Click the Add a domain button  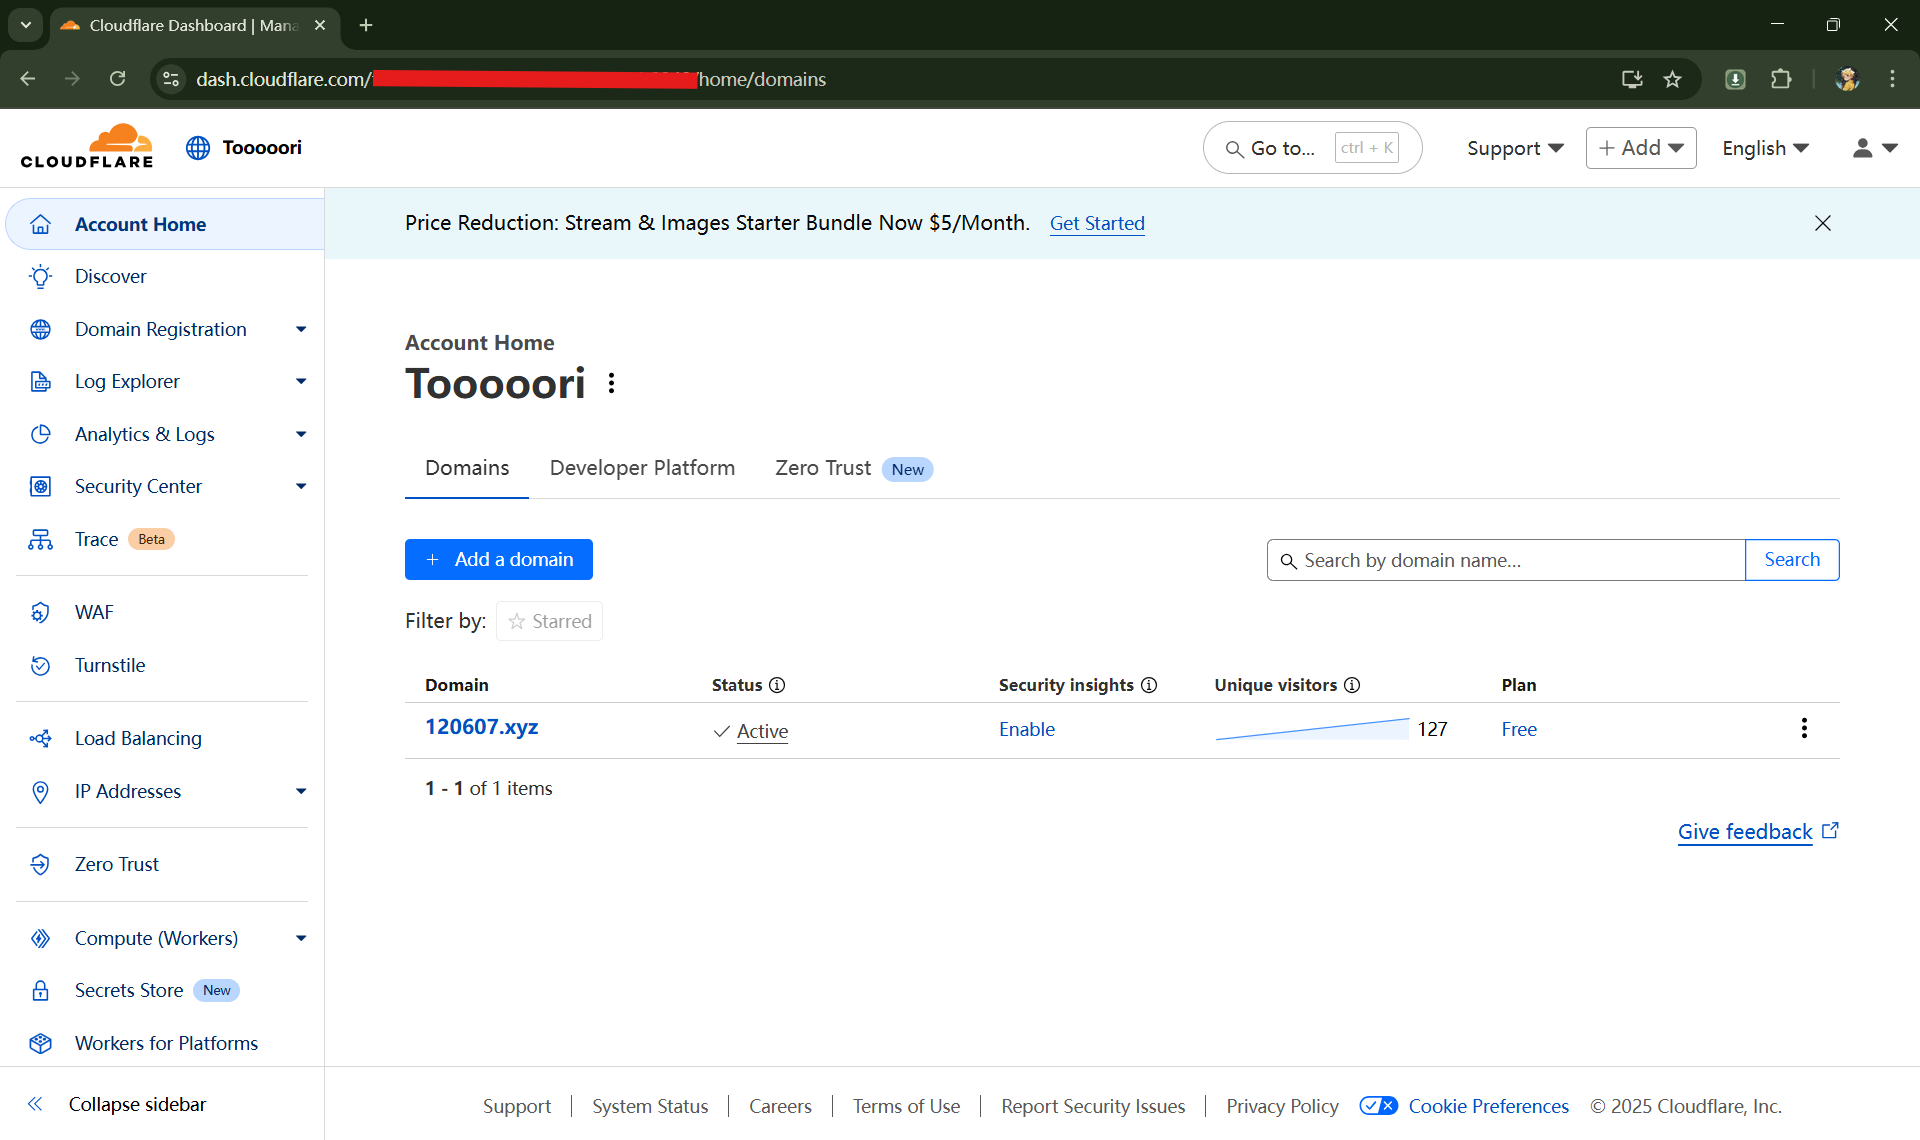click(499, 560)
